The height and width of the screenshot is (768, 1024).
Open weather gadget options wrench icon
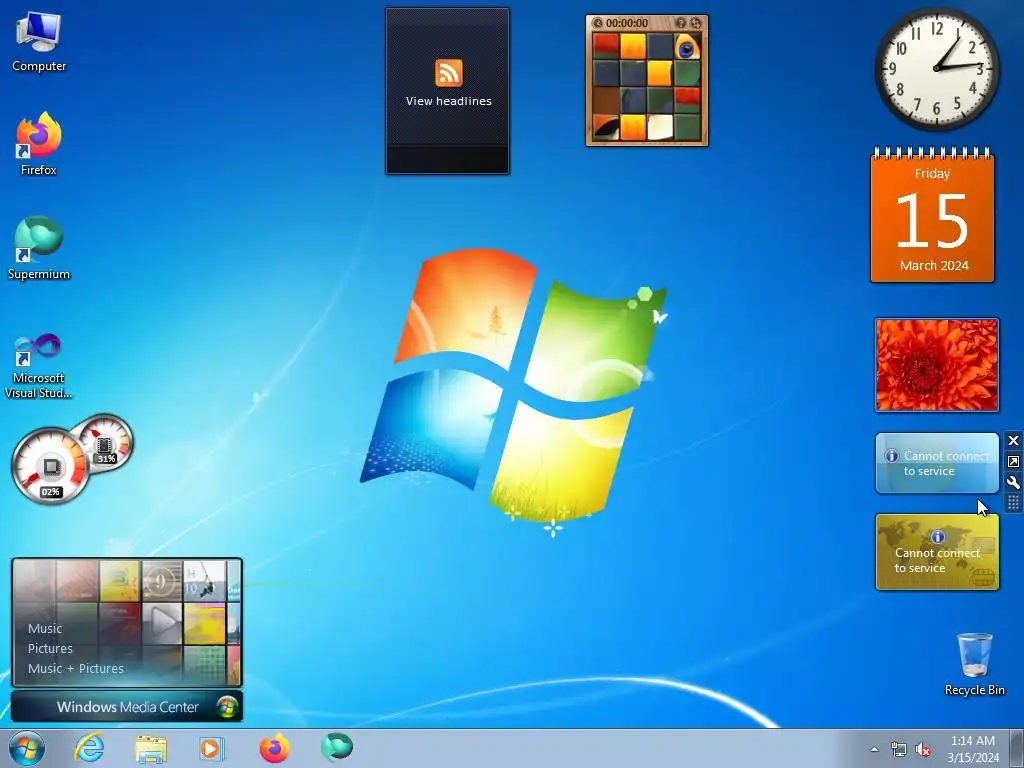pyautogui.click(x=1014, y=483)
